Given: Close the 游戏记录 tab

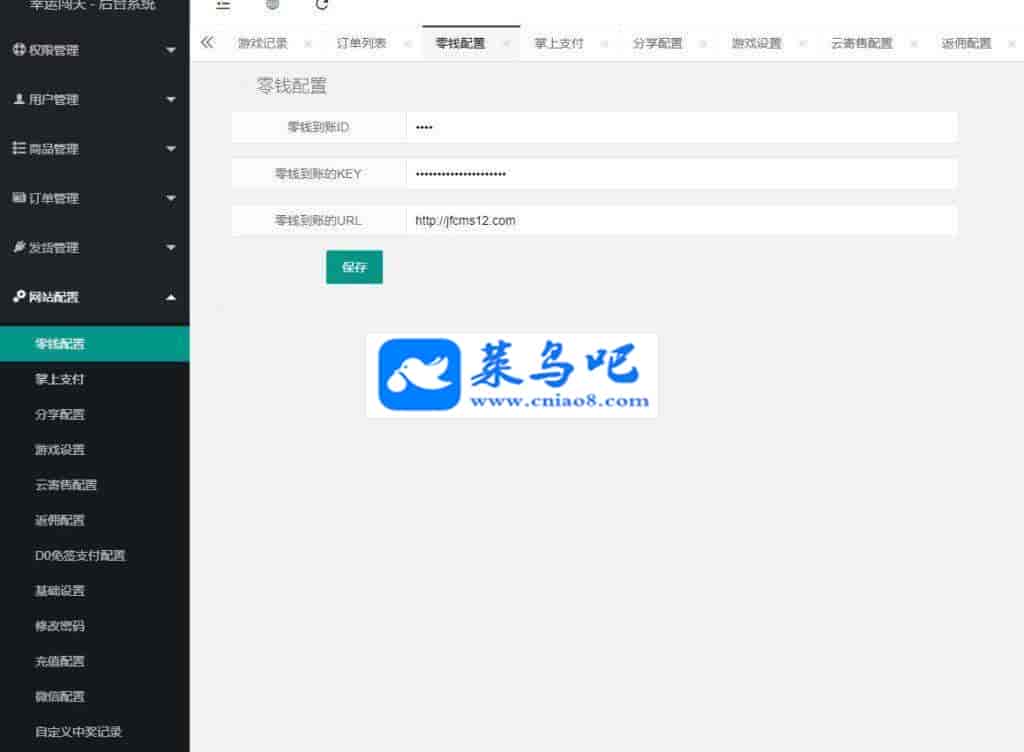Looking at the screenshot, I should (x=307, y=44).
